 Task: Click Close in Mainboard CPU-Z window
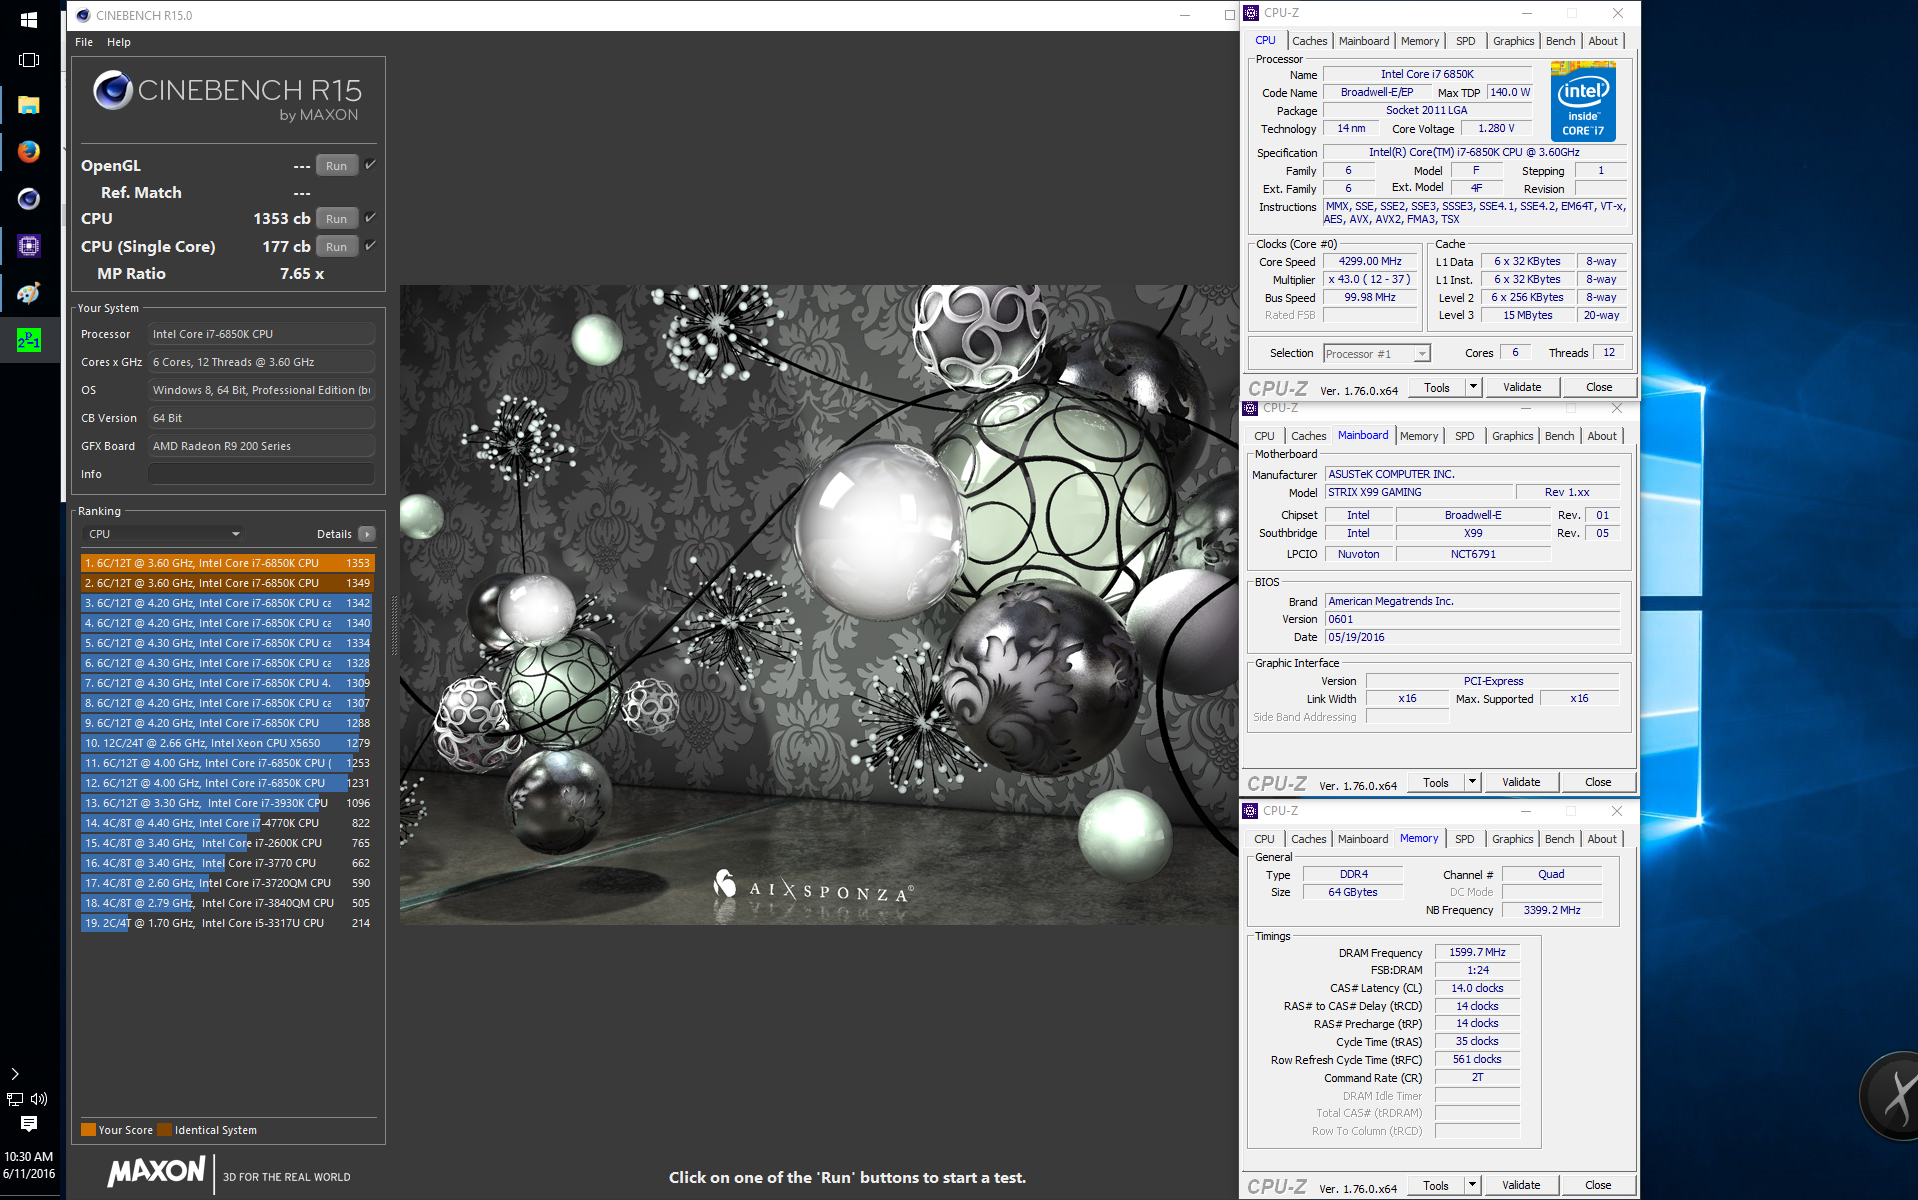click(x=1598, y=782)
